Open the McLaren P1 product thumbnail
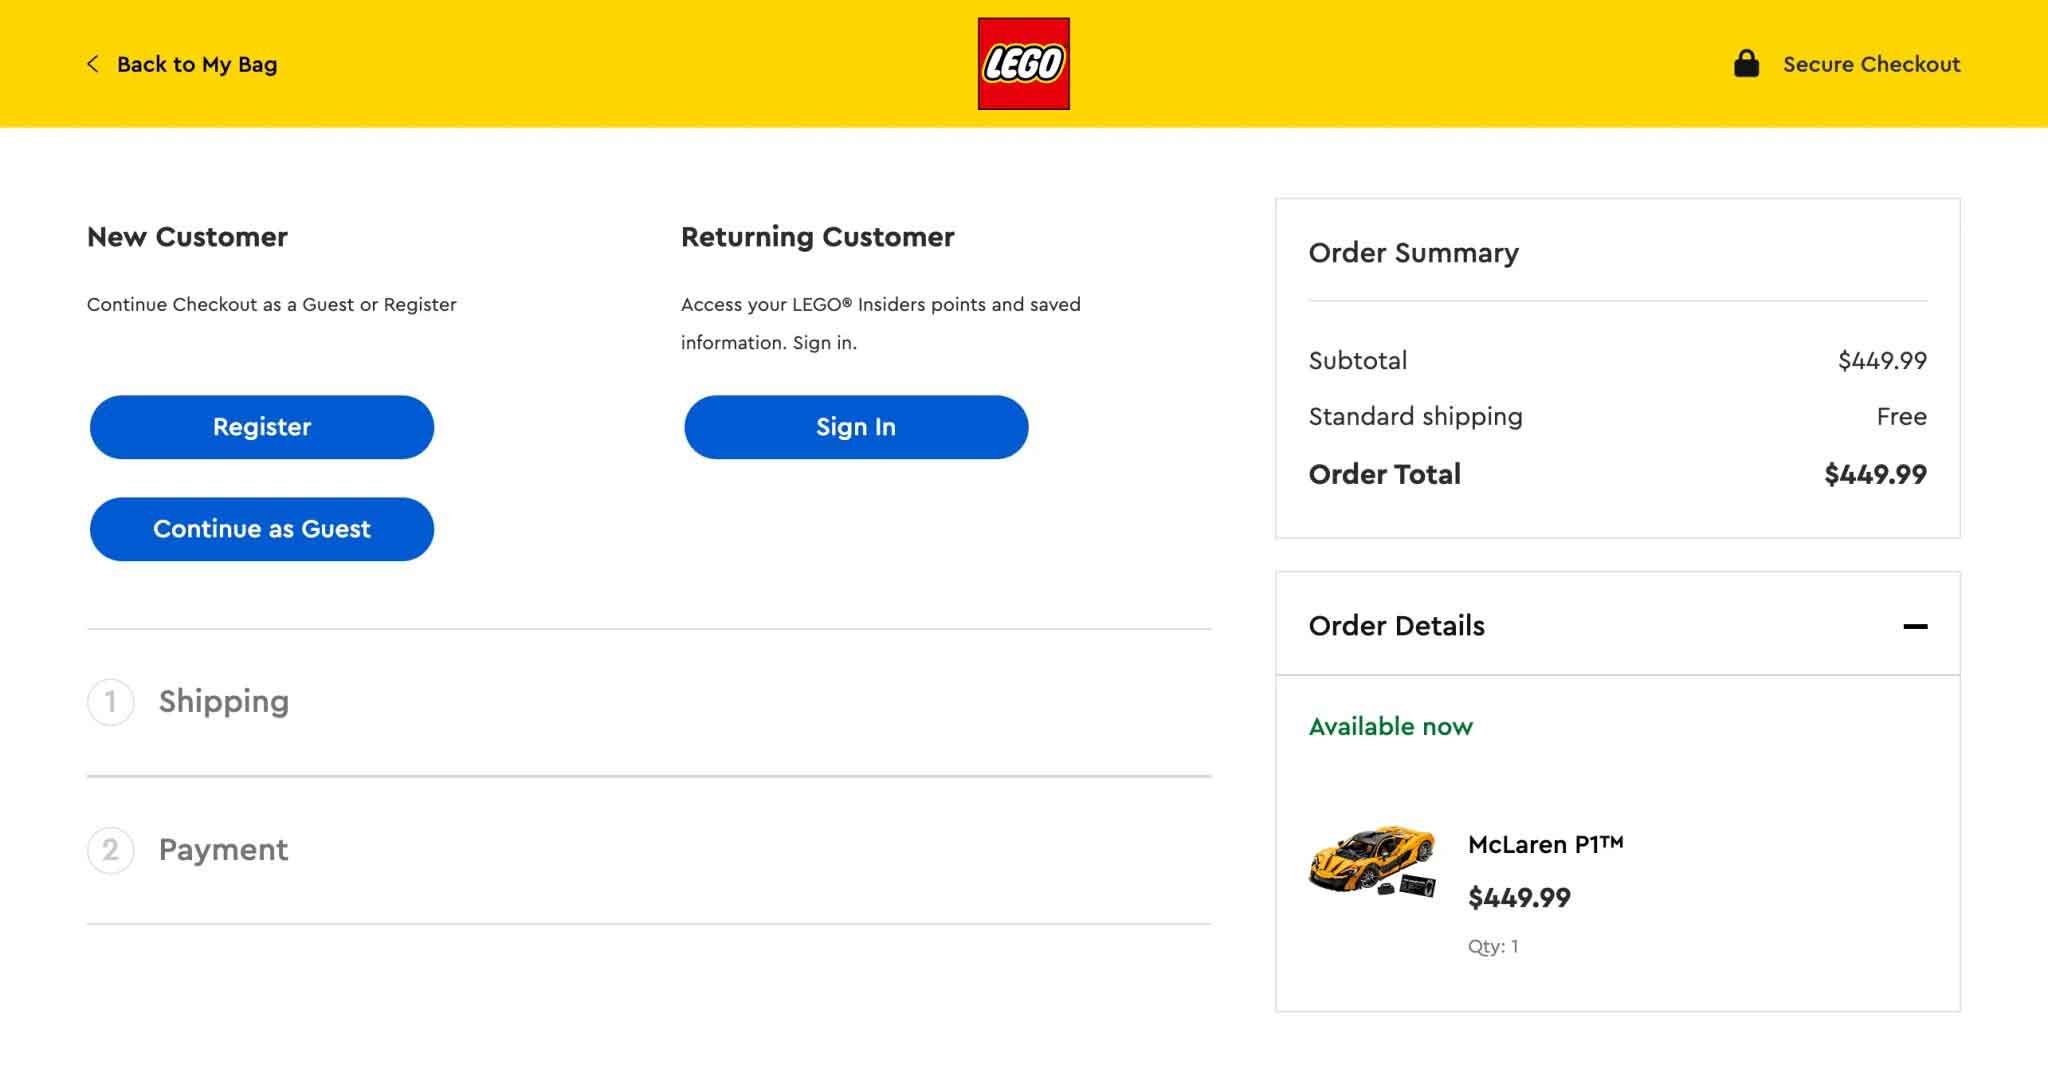The image size is (2048, 1065). pos(1372,861)
